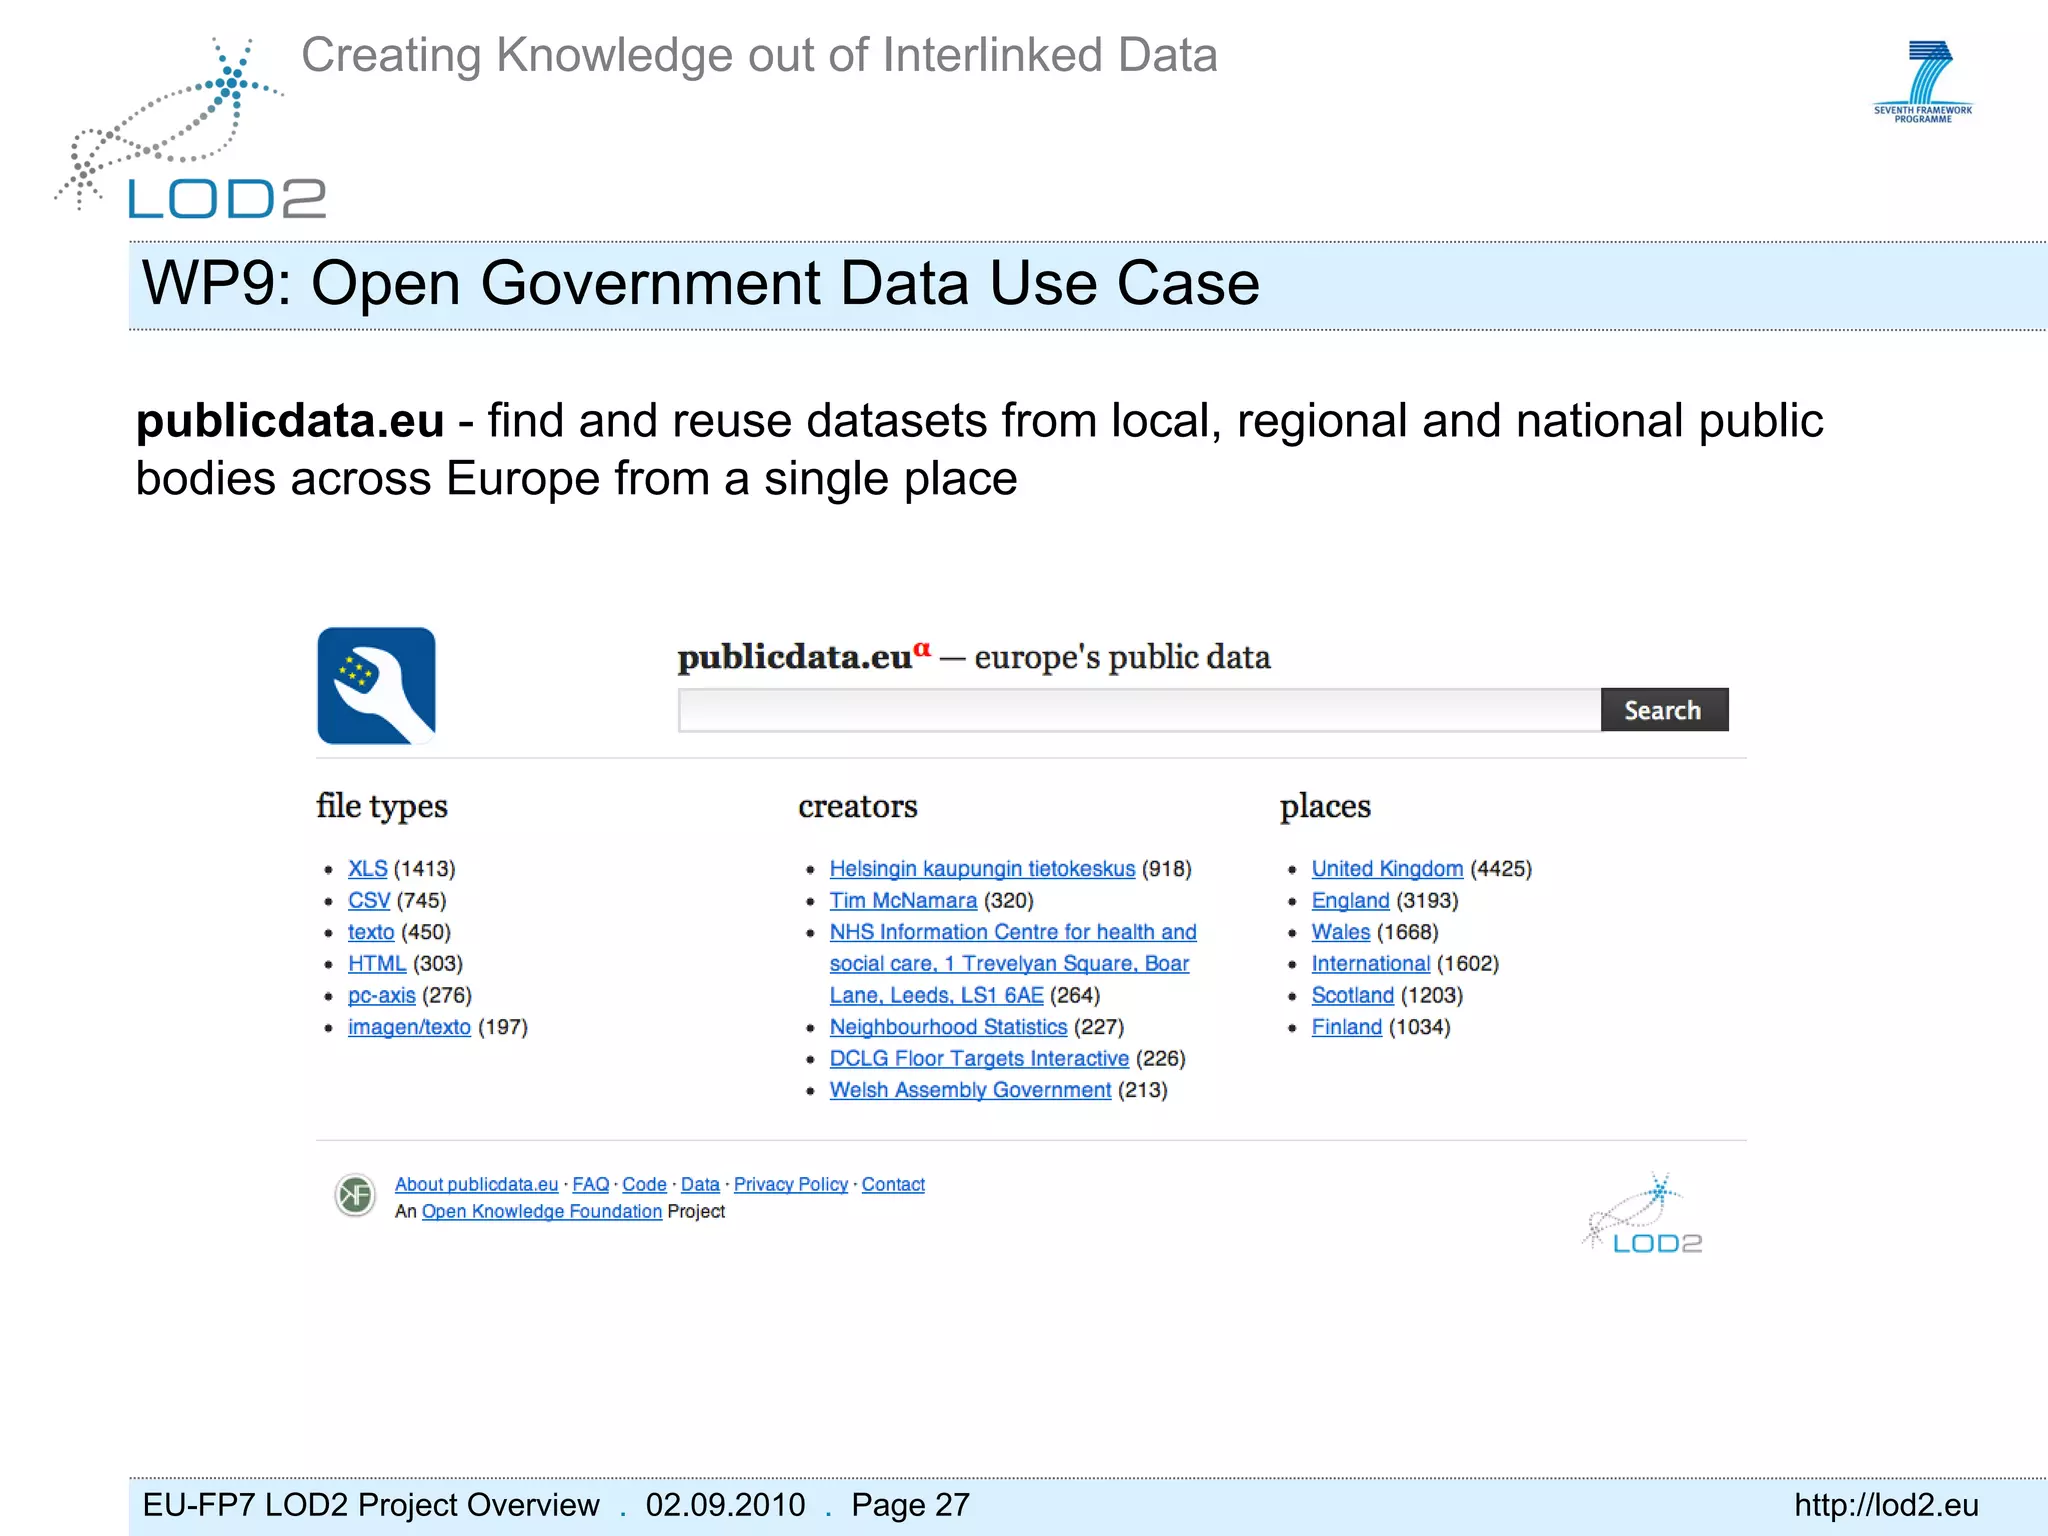Open the Data footer link
The image size is (2048, 1536).
coord(700,1184)
